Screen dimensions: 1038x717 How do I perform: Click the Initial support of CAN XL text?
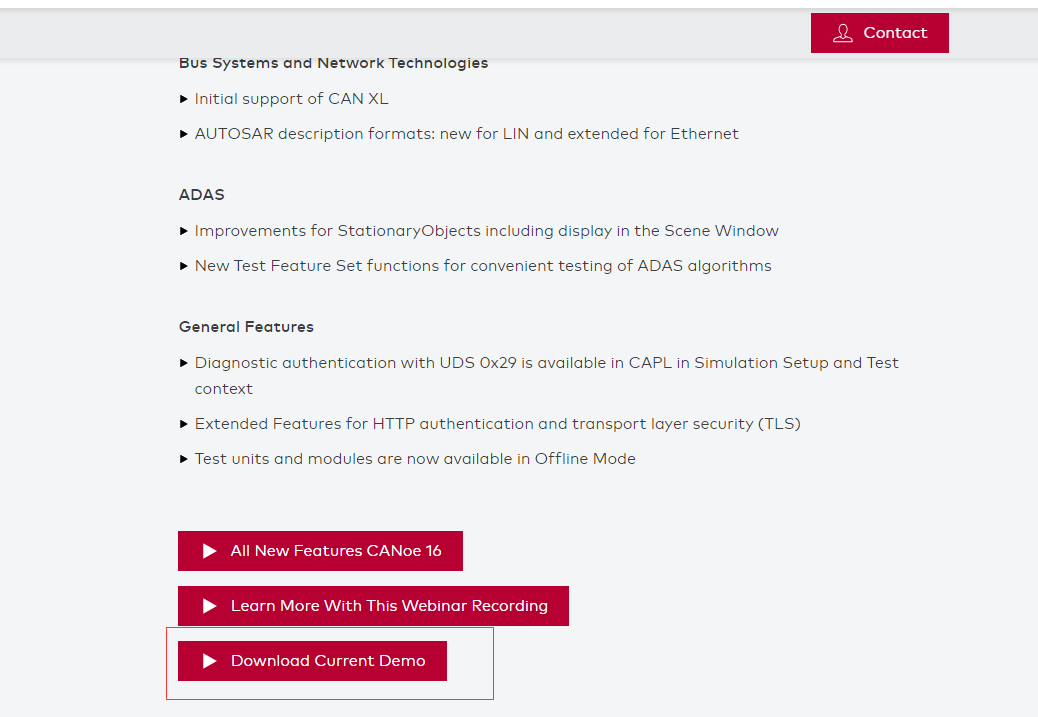click(291, 99)
